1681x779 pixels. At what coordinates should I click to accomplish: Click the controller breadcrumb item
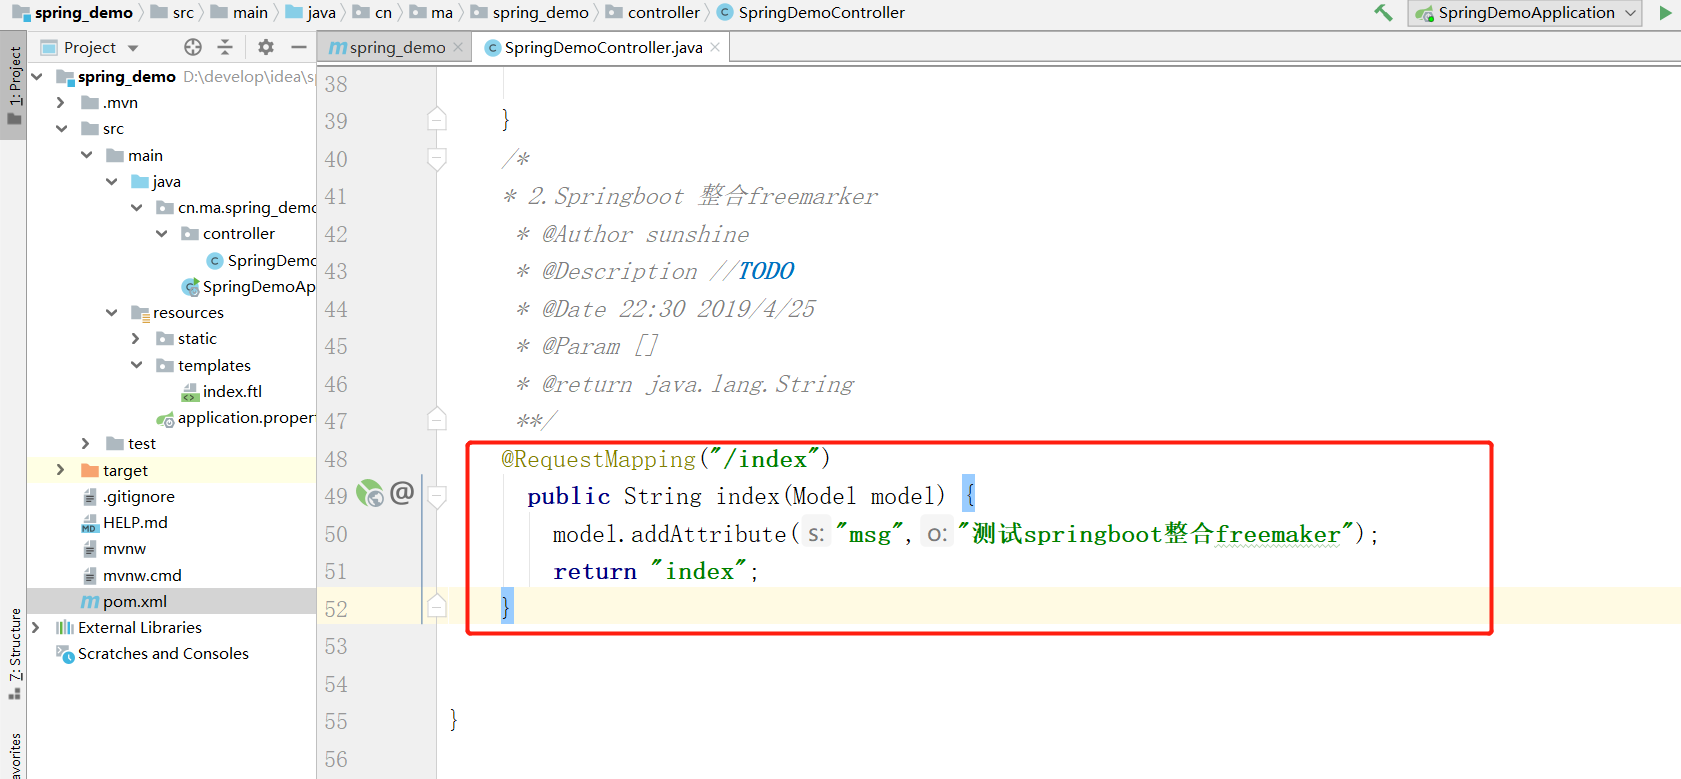(x=653, y=12)
